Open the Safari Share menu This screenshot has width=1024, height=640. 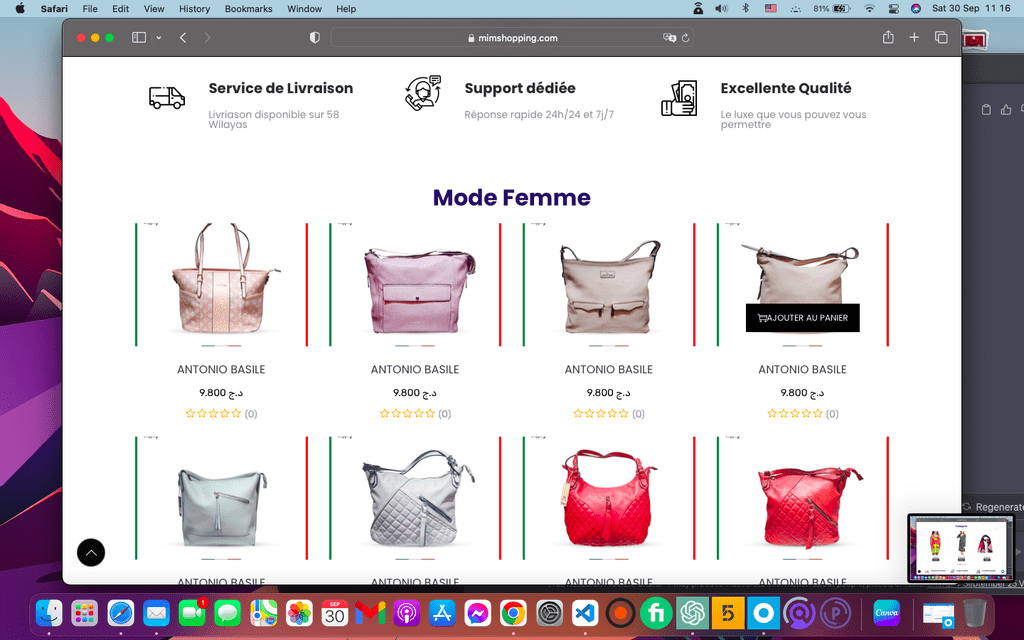888,37
